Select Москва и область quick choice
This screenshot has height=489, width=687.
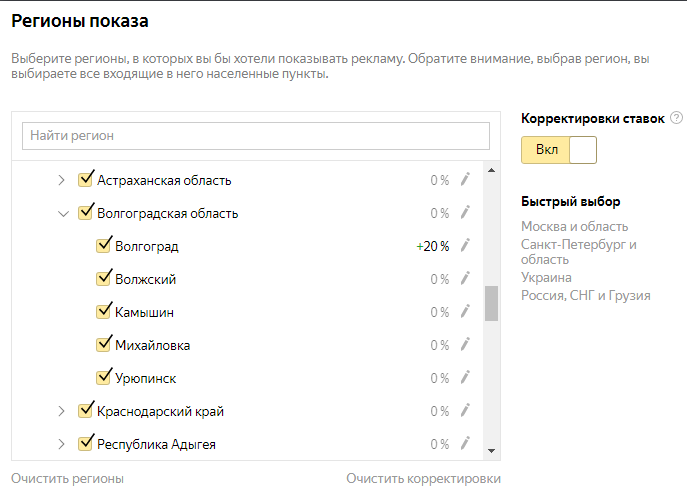pos(574,227)
